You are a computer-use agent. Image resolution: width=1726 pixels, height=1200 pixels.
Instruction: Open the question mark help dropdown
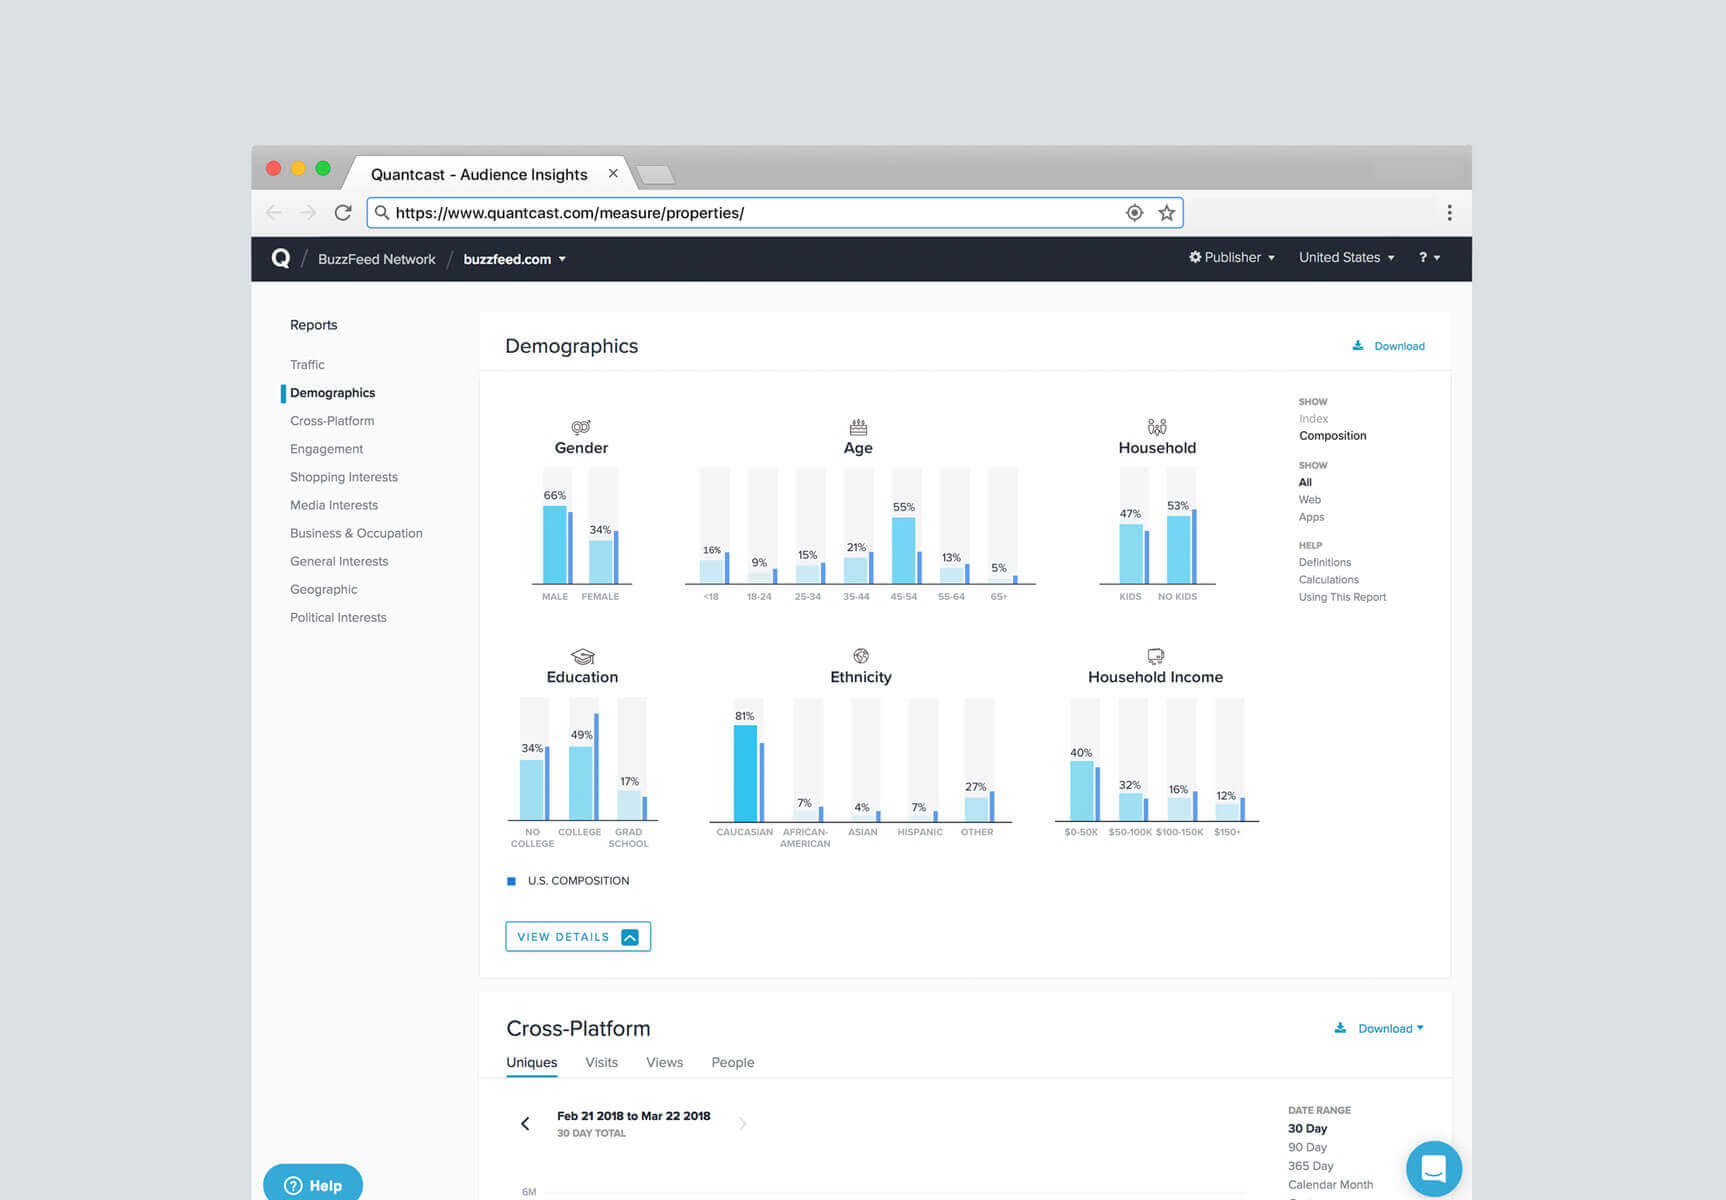[1429, 257]
